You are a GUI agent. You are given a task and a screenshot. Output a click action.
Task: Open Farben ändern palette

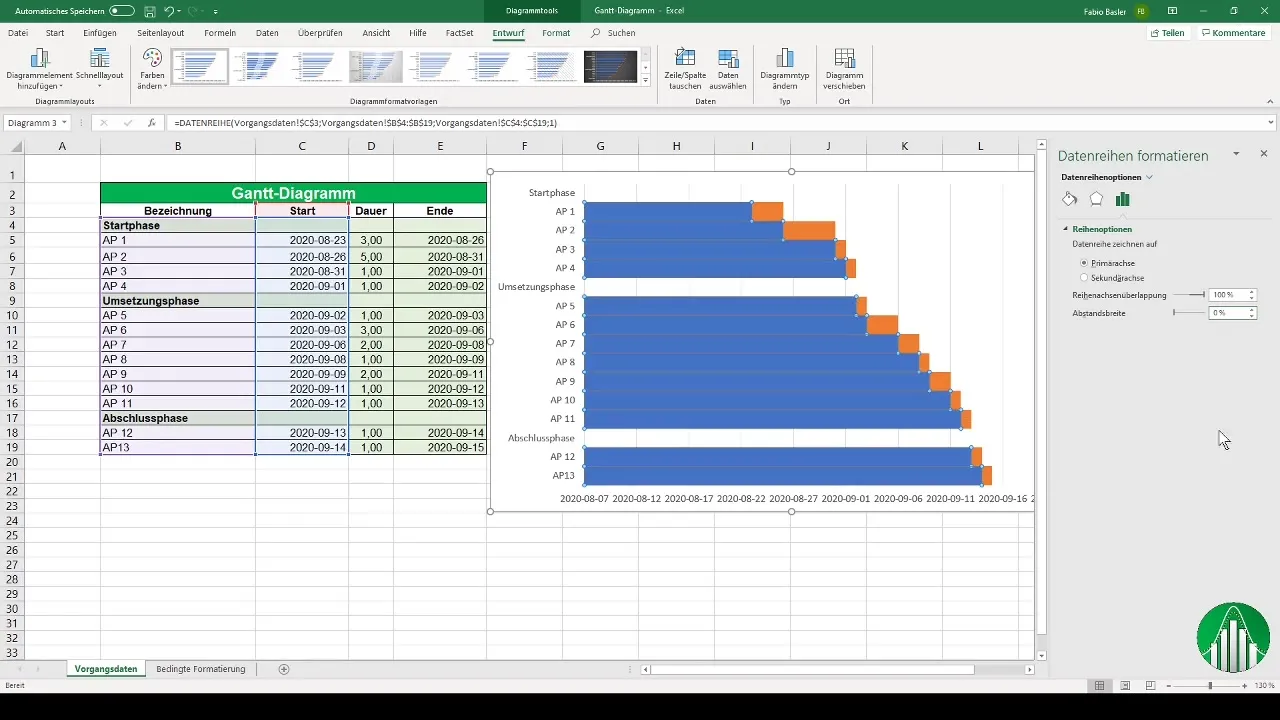[x=152, y=69]
